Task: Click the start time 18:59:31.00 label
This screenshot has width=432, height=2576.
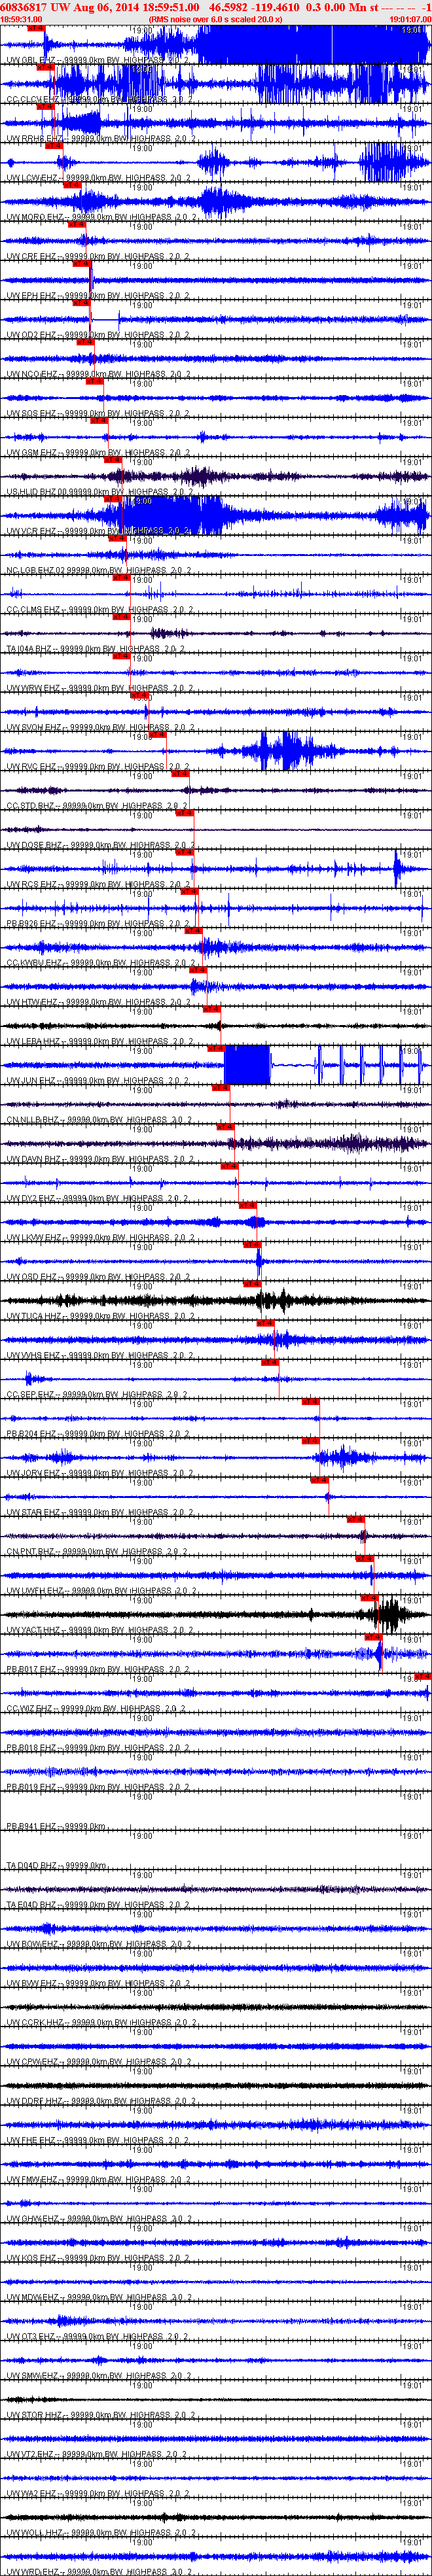Action: pos(21,19)
